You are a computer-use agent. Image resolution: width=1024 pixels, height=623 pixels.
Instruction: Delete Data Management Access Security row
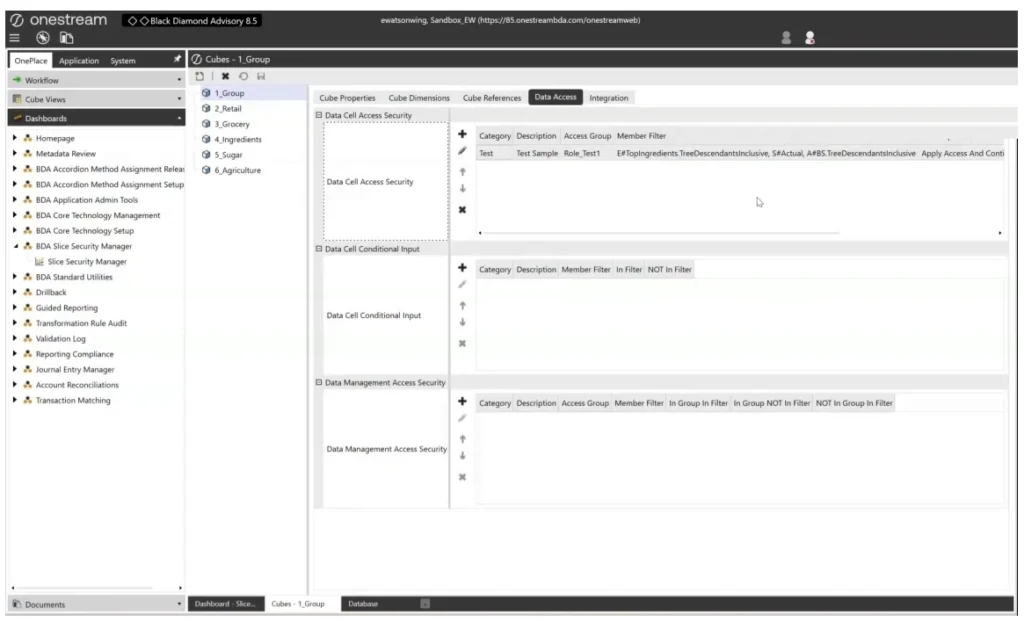[x=462, y=477]
